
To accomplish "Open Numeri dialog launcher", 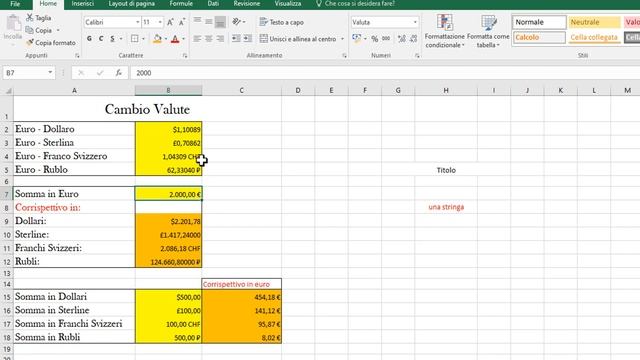I will coord(417,56).
